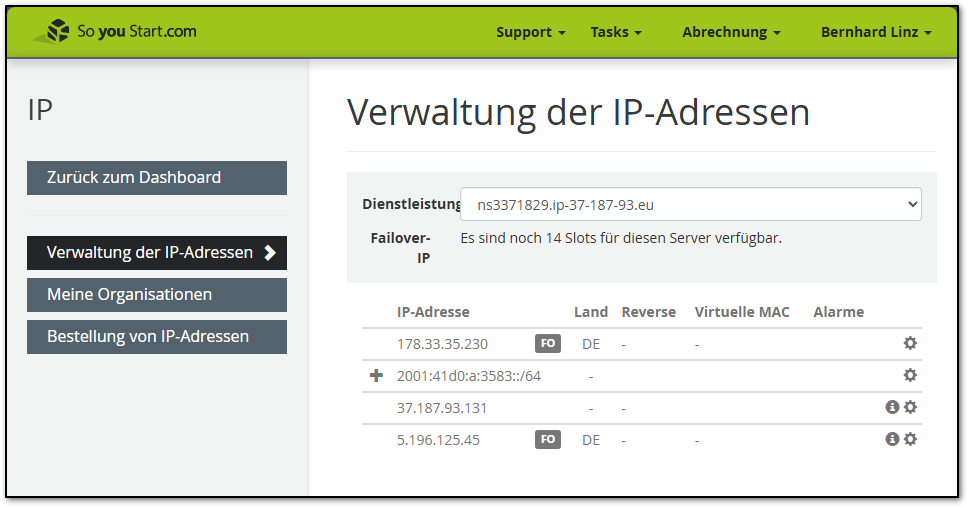Open the Tasks menu
Image resolution: width=968 pixels, height=507 pixels.
615,32
